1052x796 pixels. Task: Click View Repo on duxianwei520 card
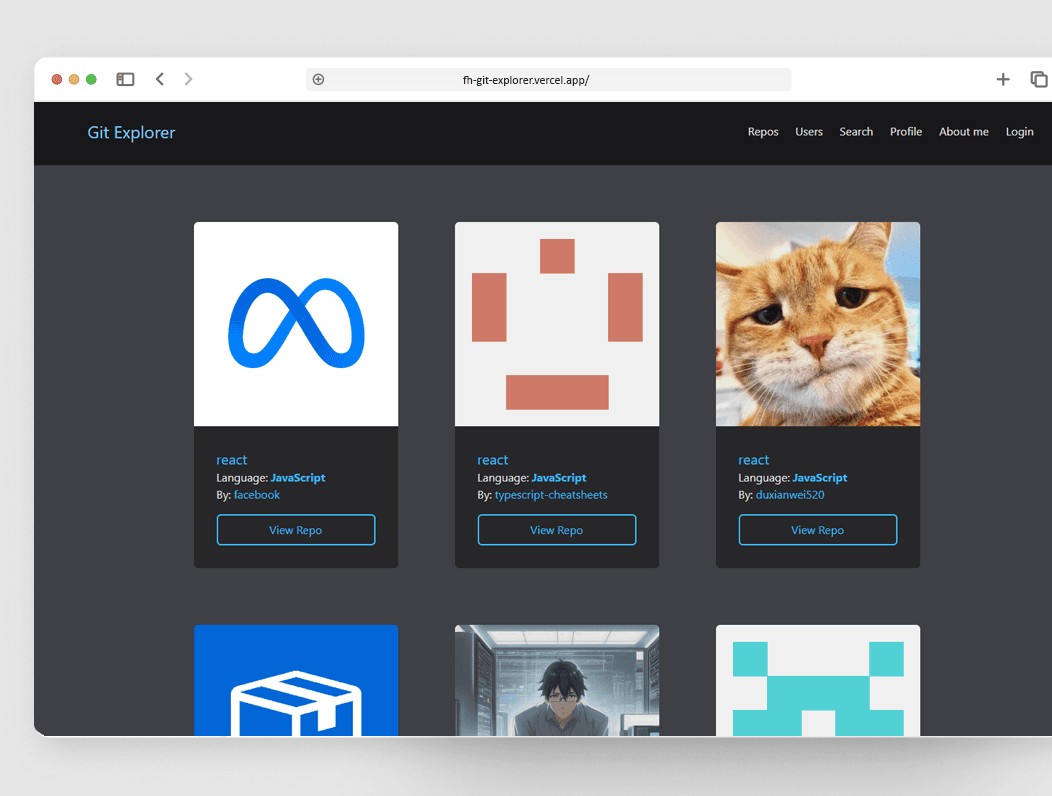[x=818, y=530]
